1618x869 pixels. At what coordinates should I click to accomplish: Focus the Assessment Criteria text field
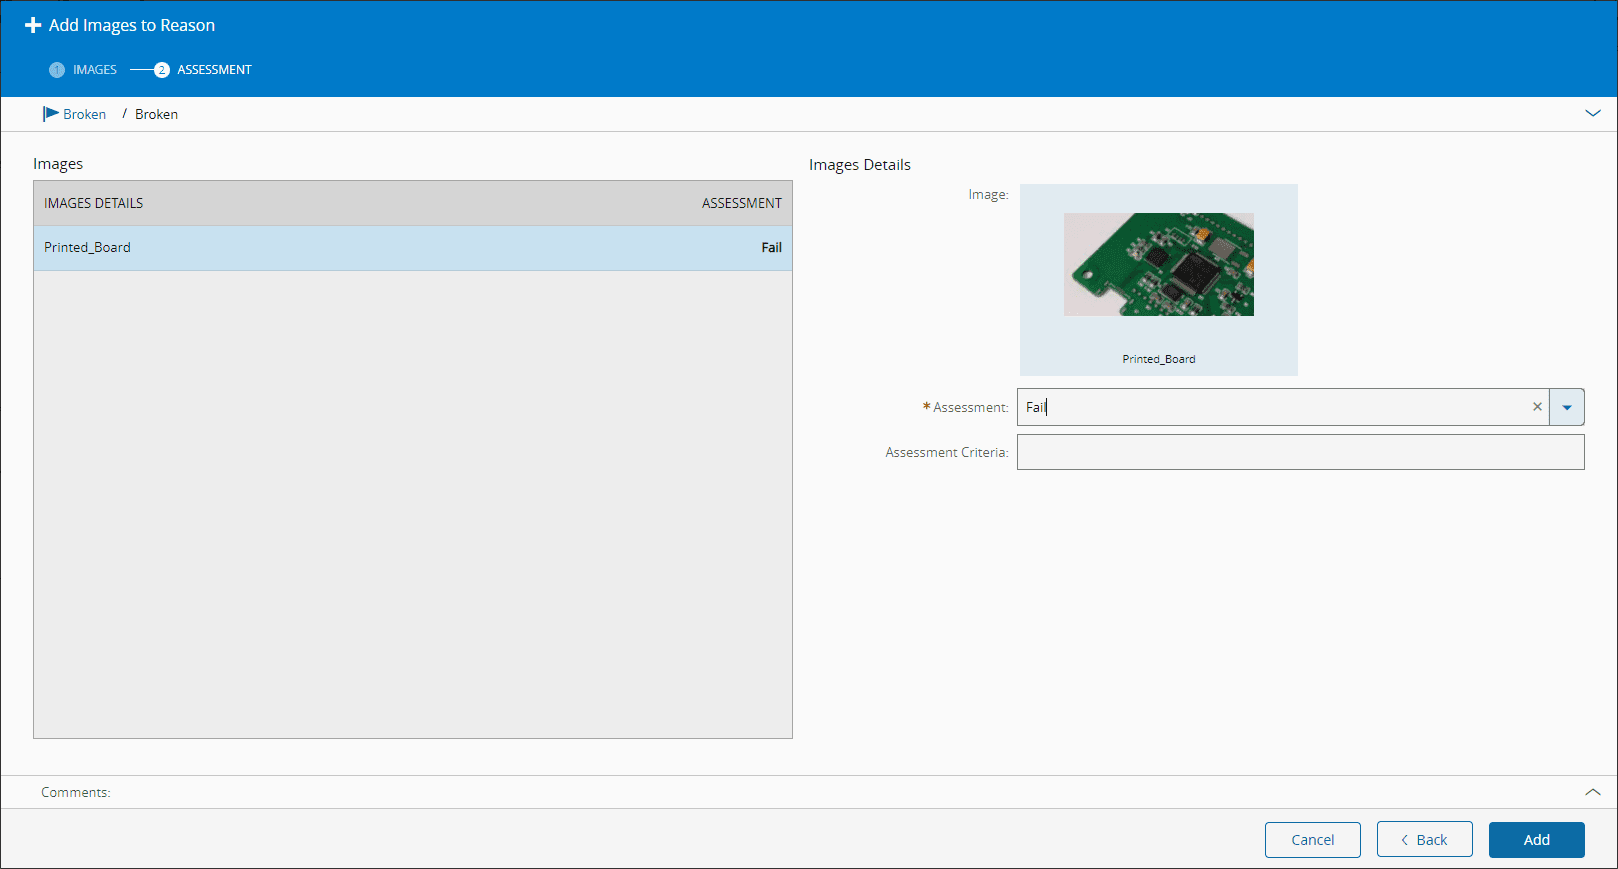tap(1300, 452)
